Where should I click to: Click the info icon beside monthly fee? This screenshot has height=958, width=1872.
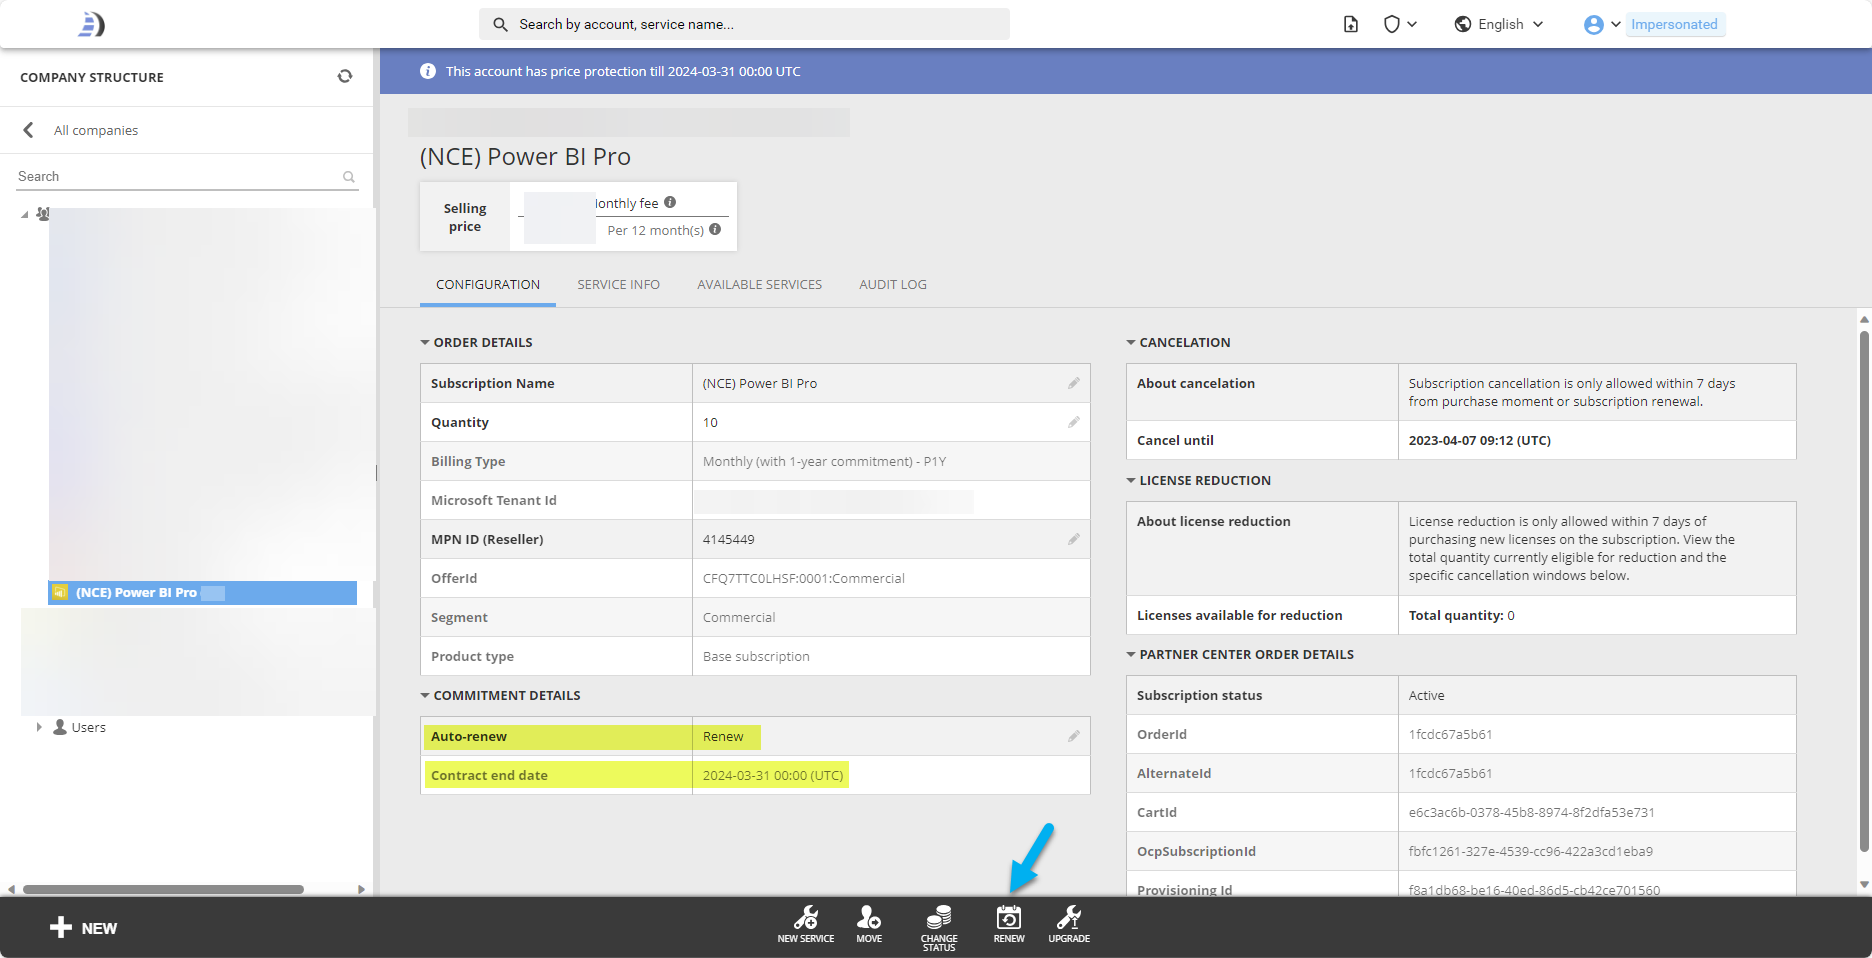670,202
